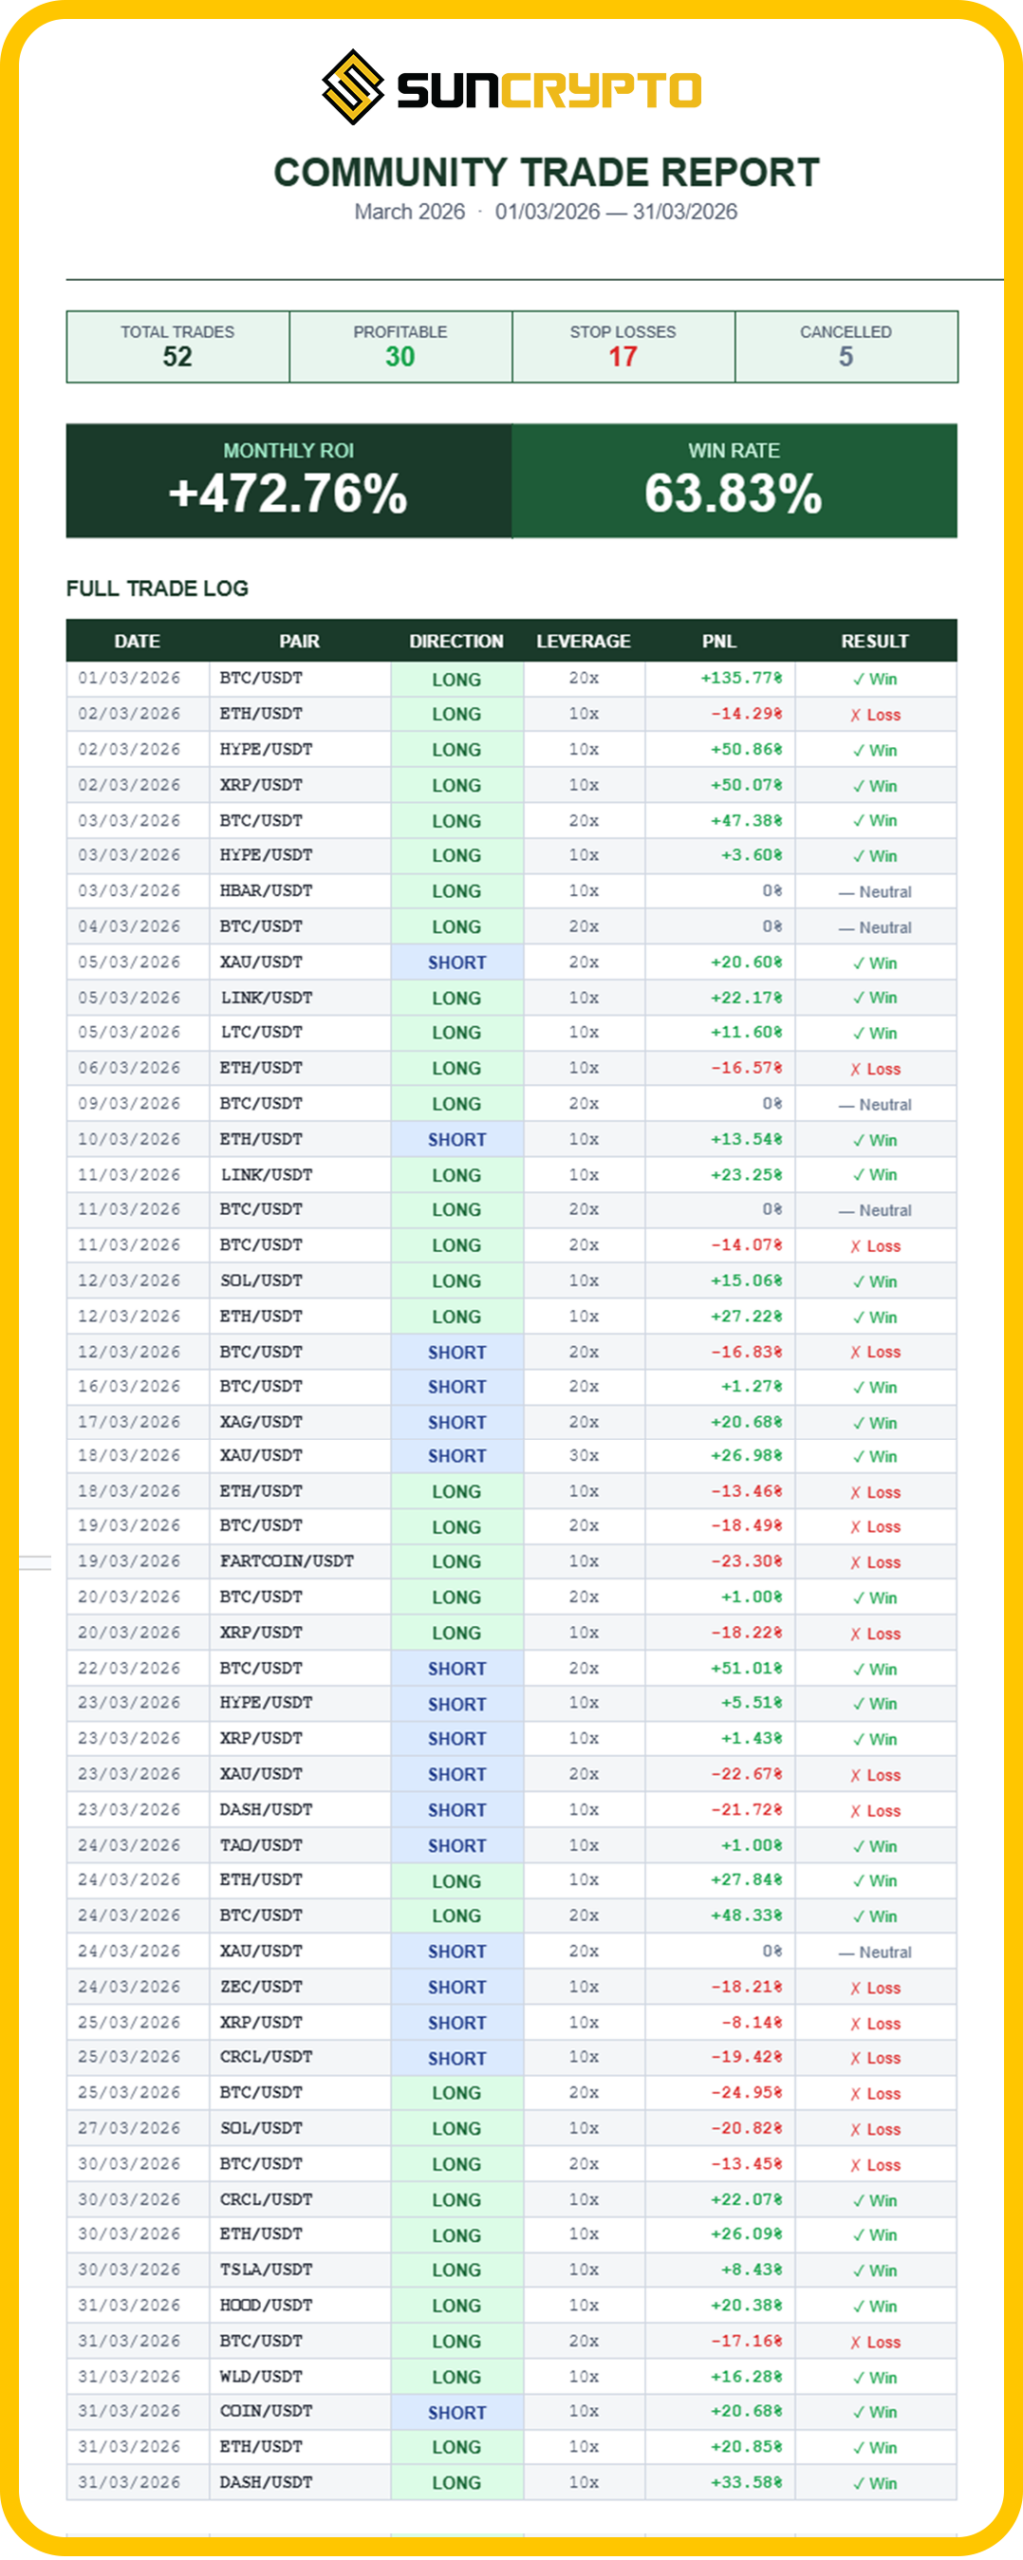The height and width of the screenshot is (2560, 1023).
Task: Click Win in the +33.58% row
Action: point(875,2484)
